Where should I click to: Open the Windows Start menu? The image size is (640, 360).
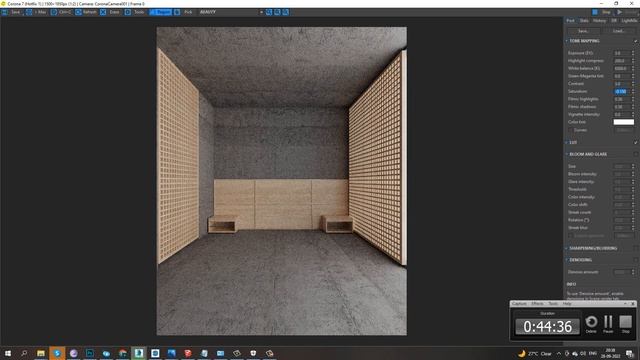8,353
